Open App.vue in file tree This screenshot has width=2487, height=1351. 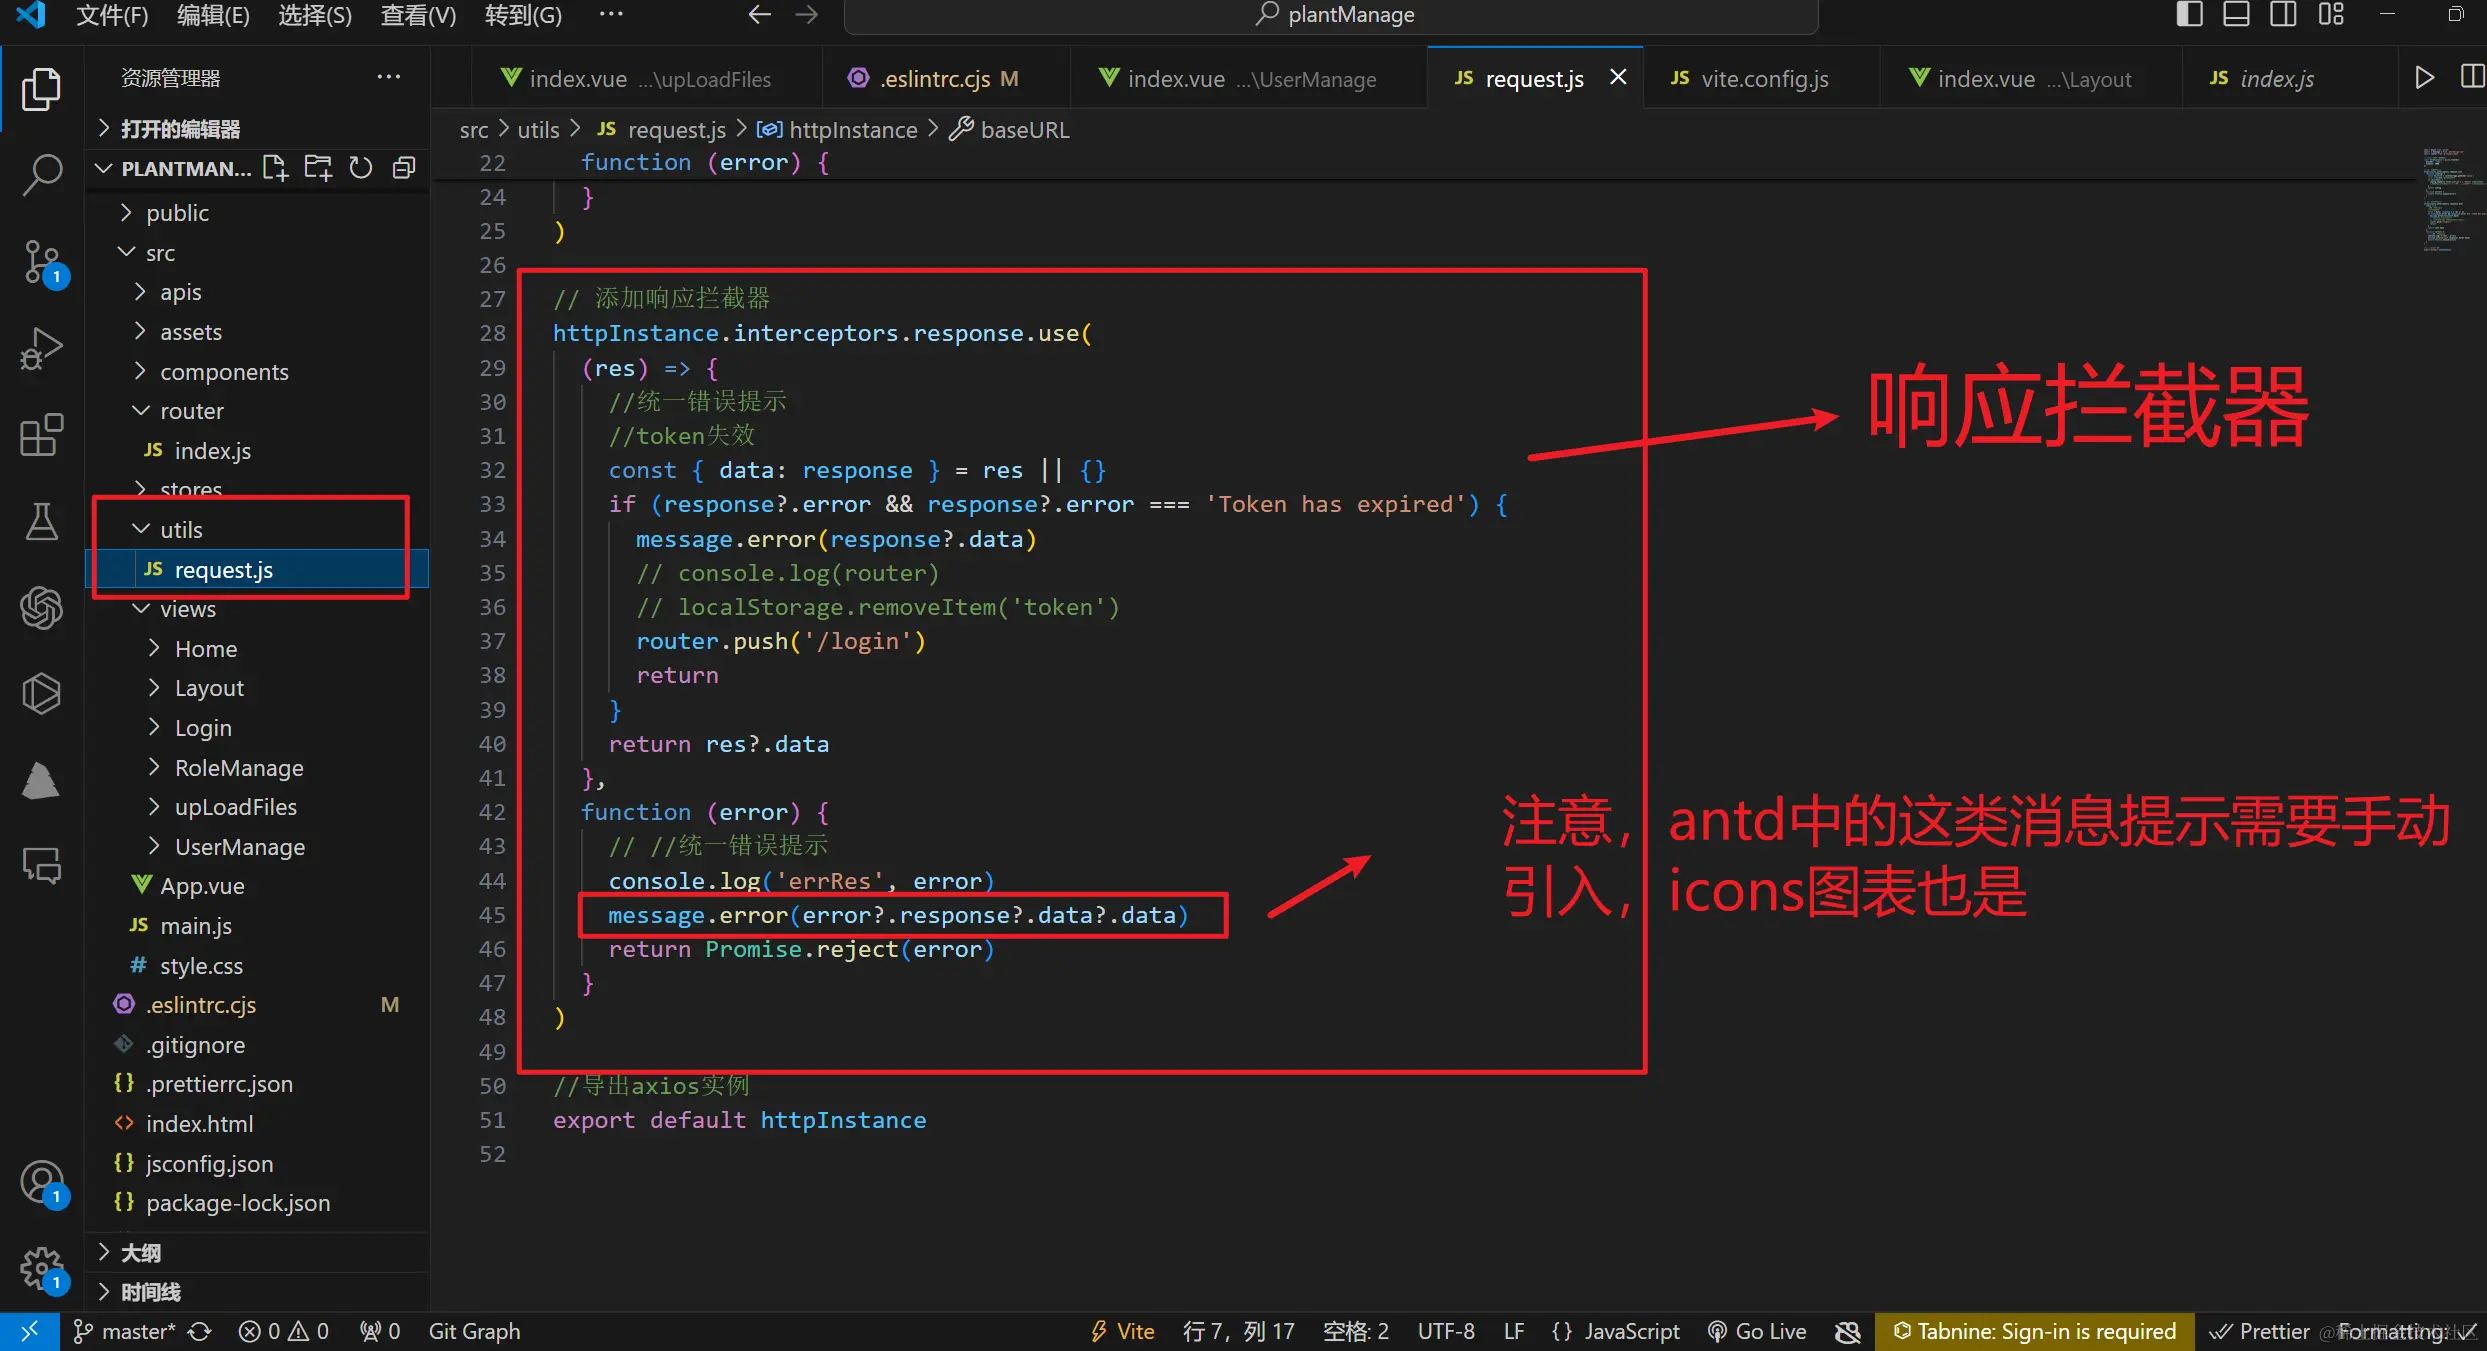[257, 886]
